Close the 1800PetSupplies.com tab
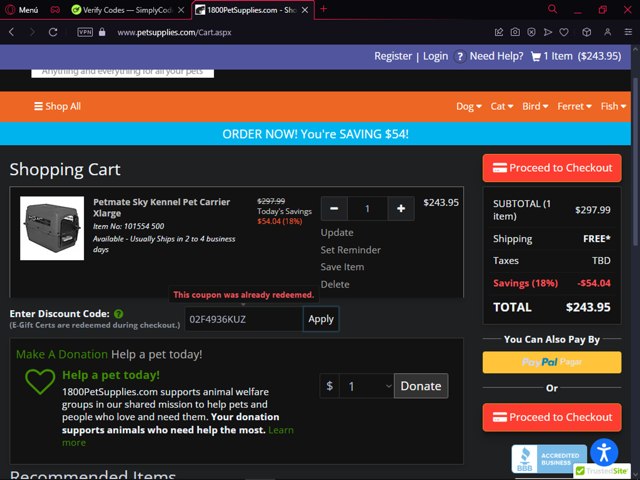This screenshot has width=640, height=480. [305, 10]
